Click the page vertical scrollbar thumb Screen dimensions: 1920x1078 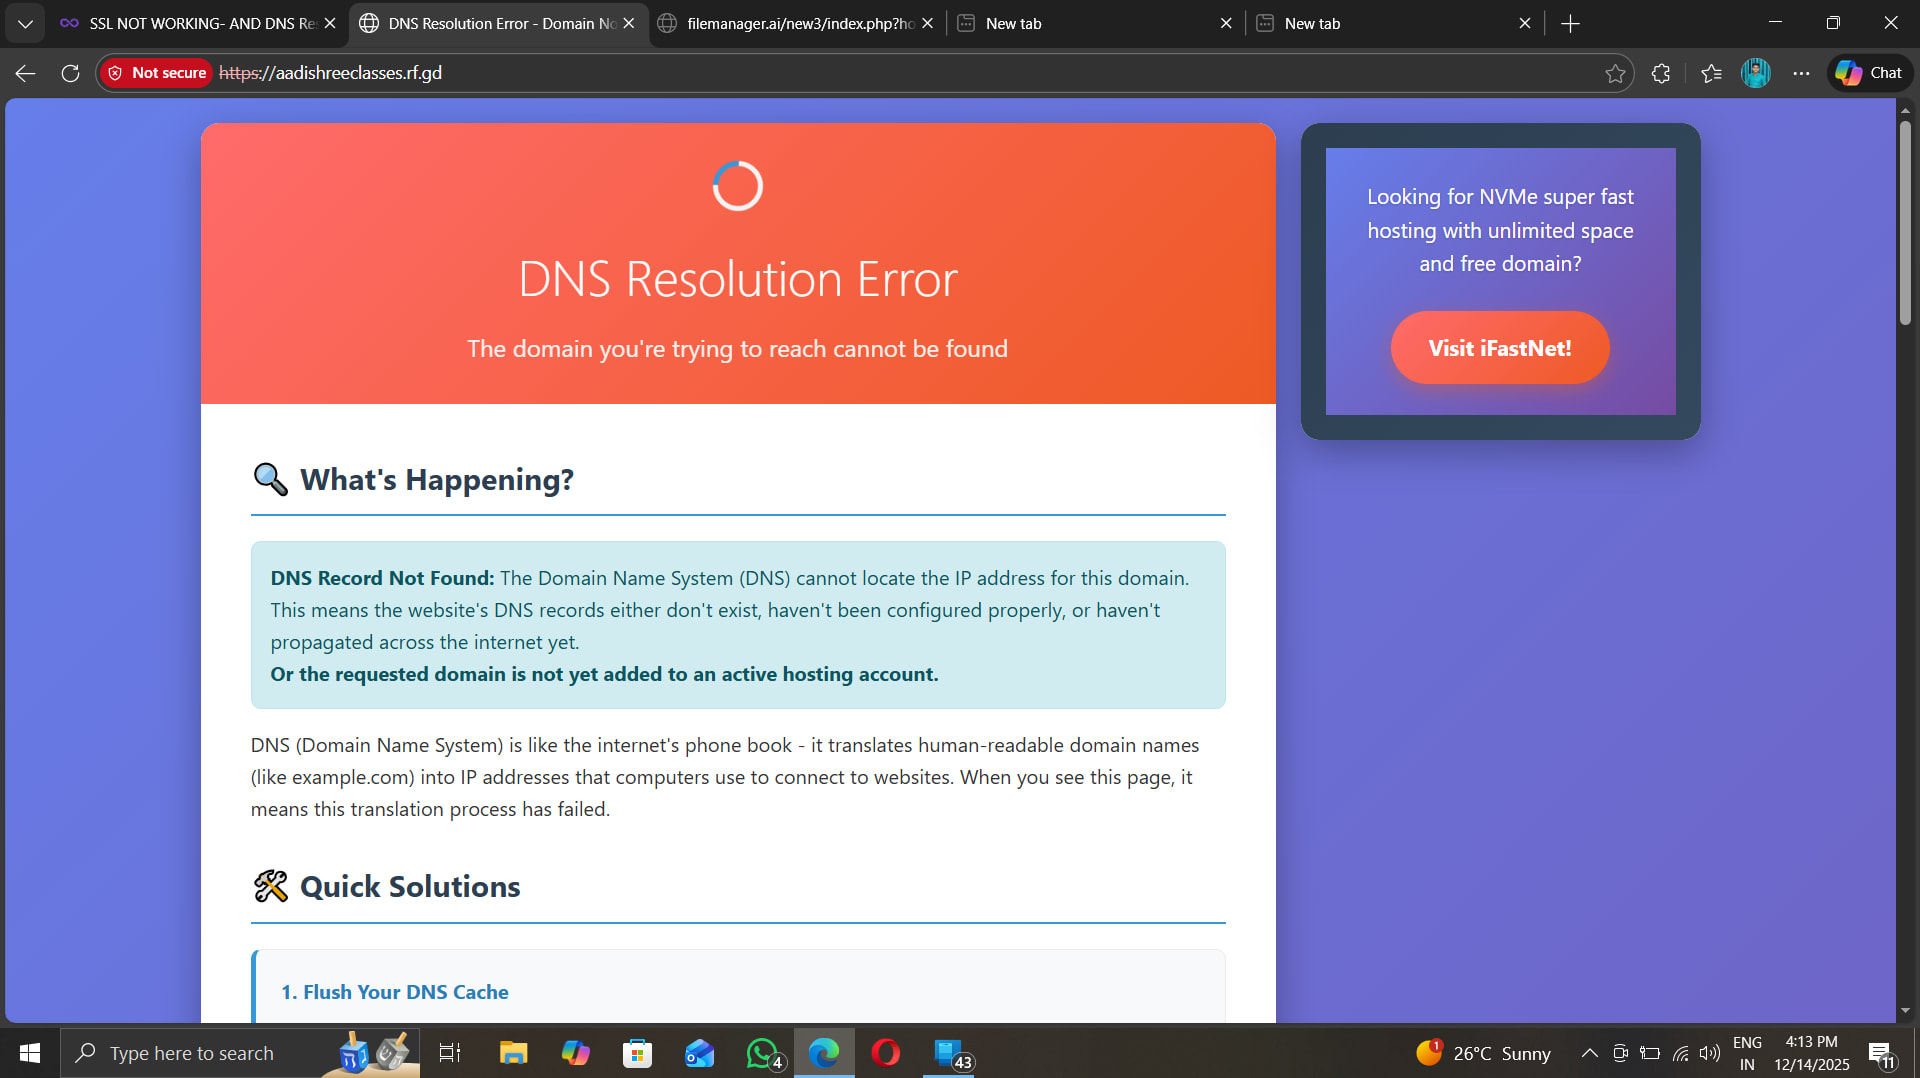(x=1905, y=222)
